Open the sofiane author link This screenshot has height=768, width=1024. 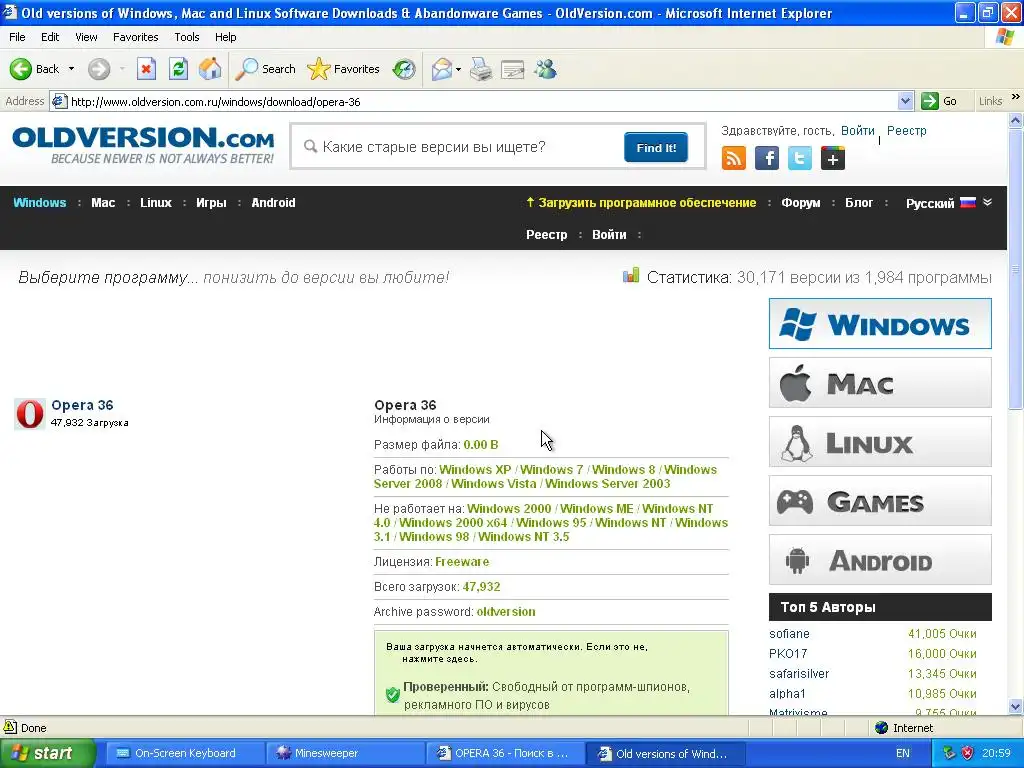789,633
